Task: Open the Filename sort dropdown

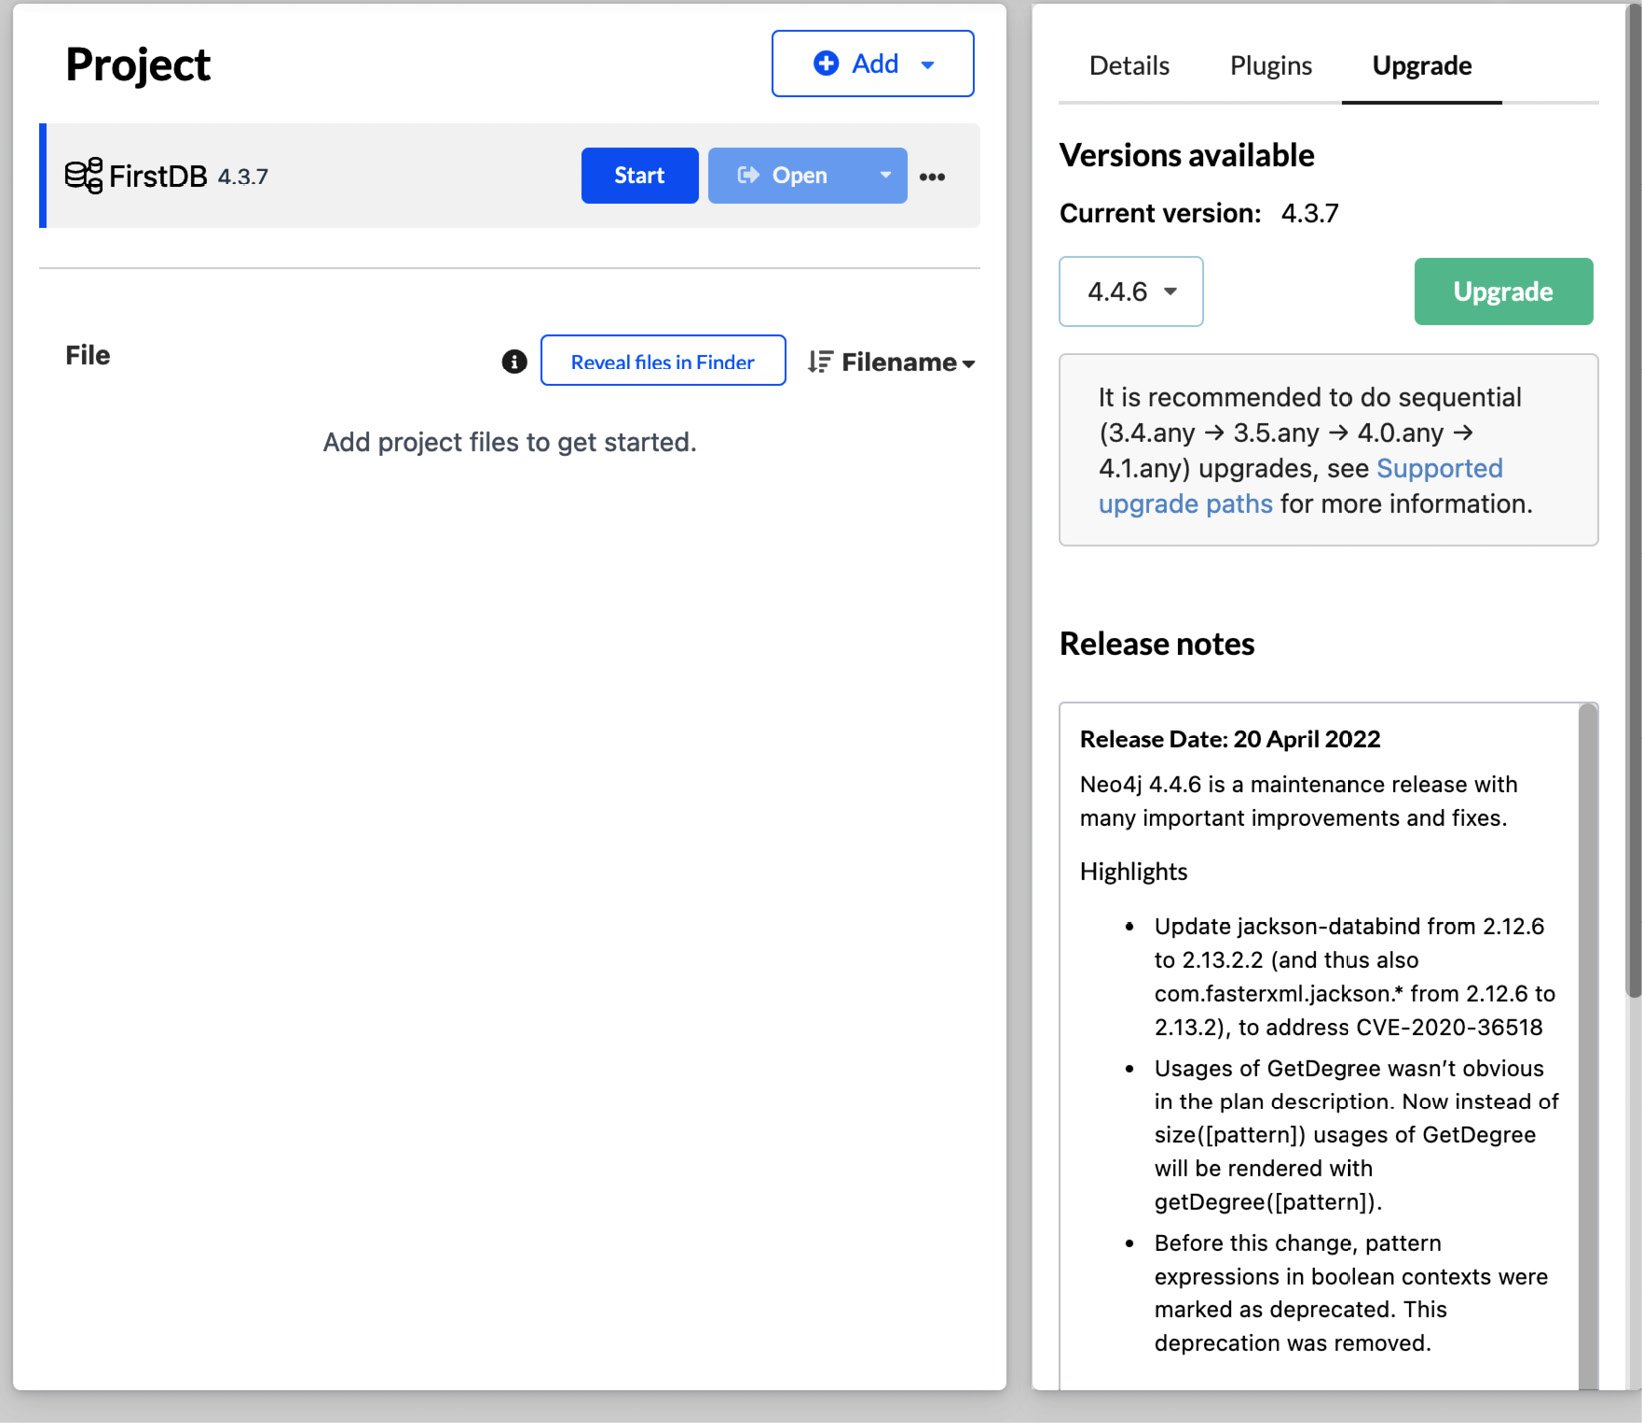Action: (908, 362)
